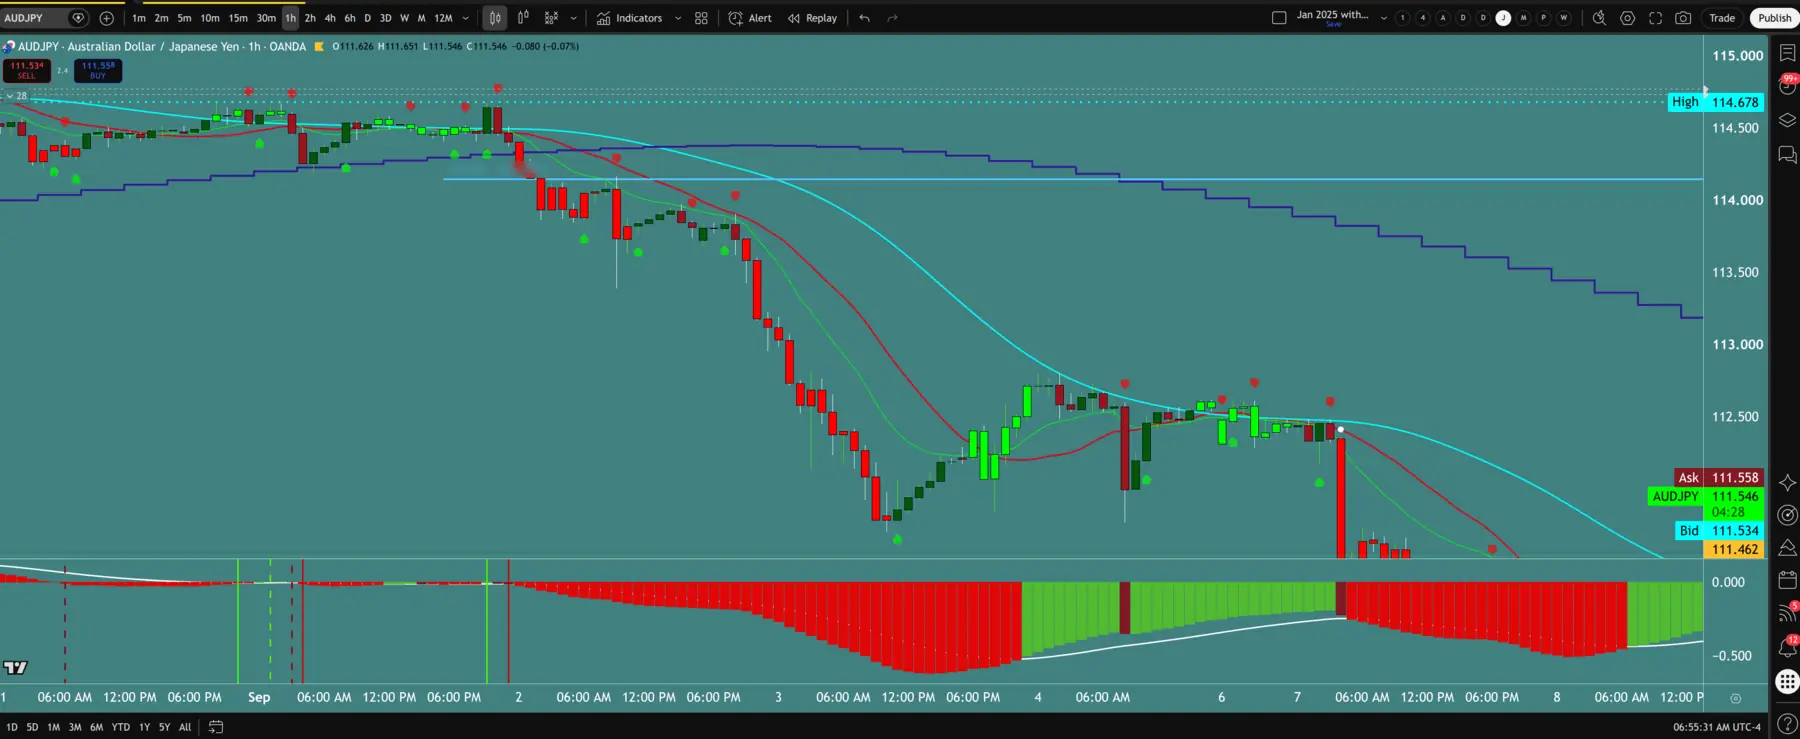Click the compare or add symbol plus icon
Viewport: 1800px width, 739px height.
click(107, 18)
